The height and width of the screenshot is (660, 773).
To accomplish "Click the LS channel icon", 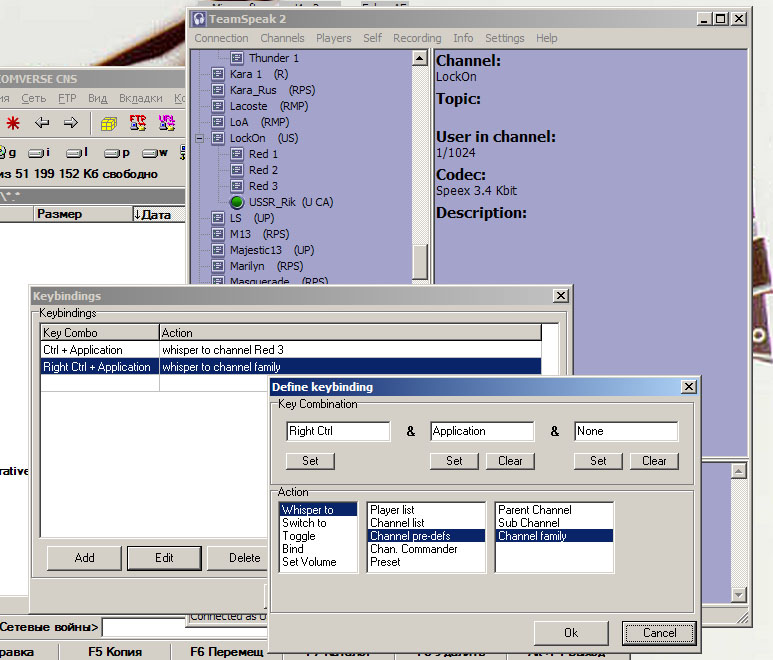I will point(218,218).
